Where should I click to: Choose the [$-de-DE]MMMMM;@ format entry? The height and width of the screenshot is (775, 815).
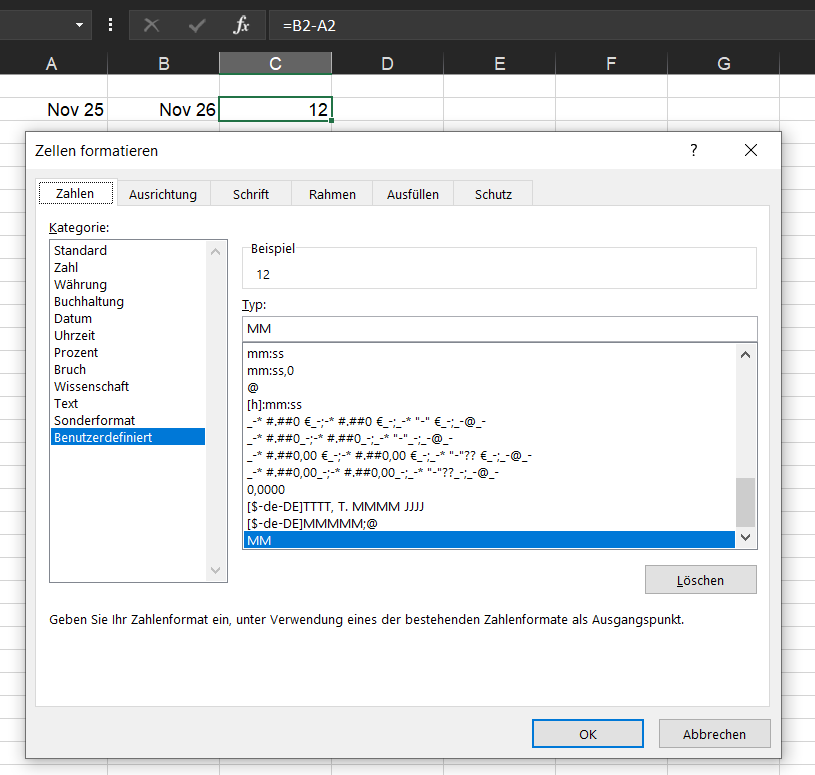(x=489, y=523)
